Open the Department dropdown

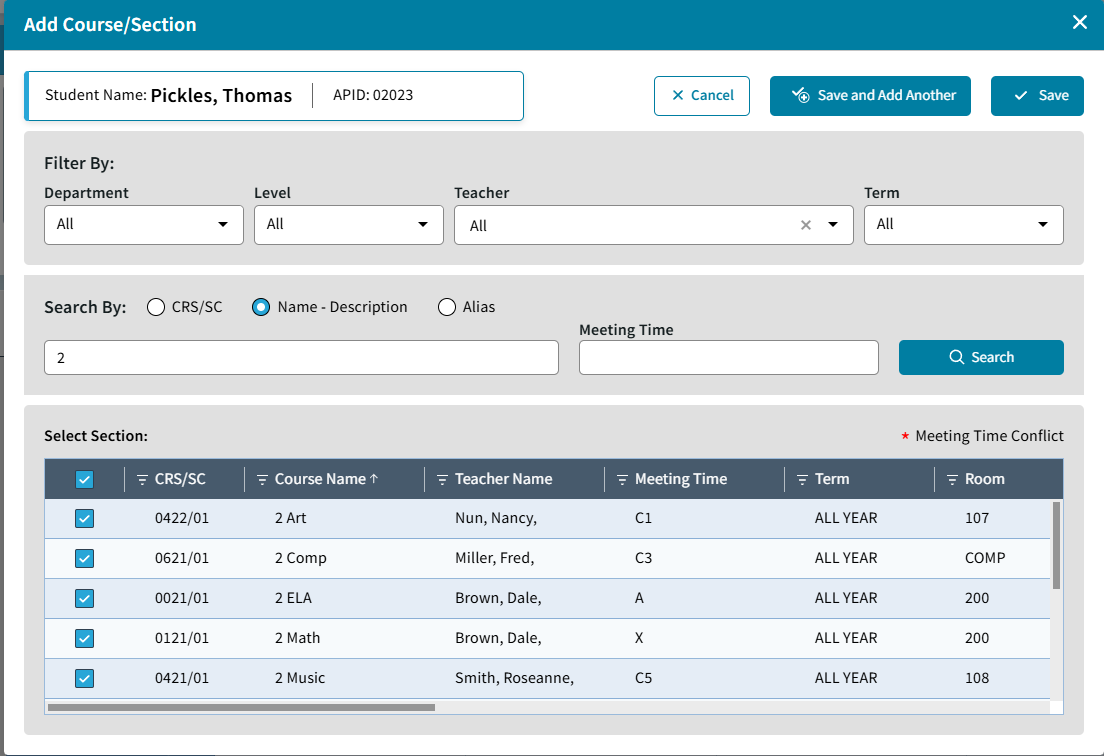point(144,225)
